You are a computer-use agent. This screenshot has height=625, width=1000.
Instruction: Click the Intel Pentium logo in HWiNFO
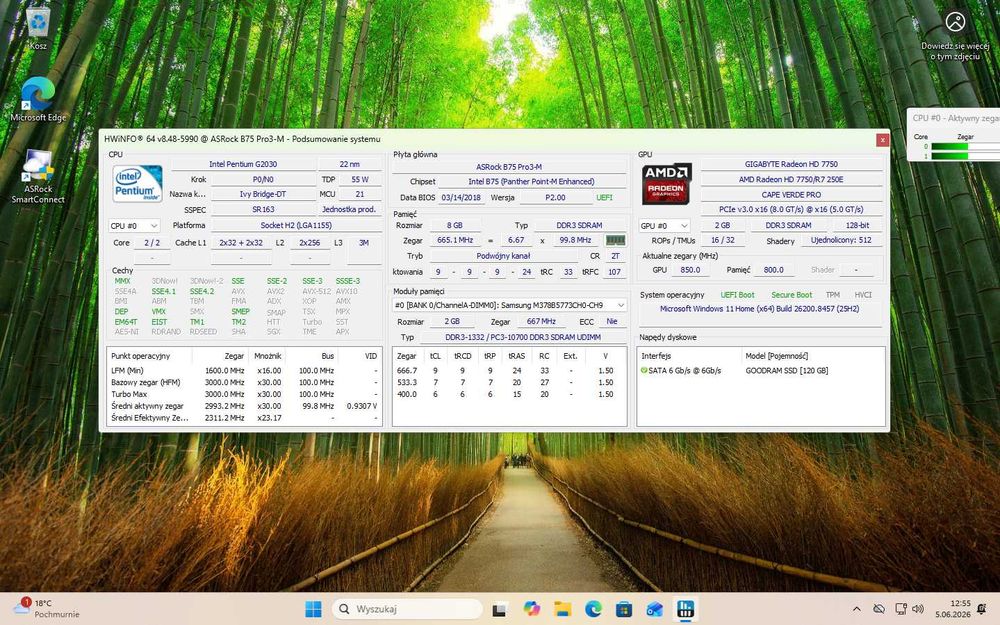tap(137, 184)
